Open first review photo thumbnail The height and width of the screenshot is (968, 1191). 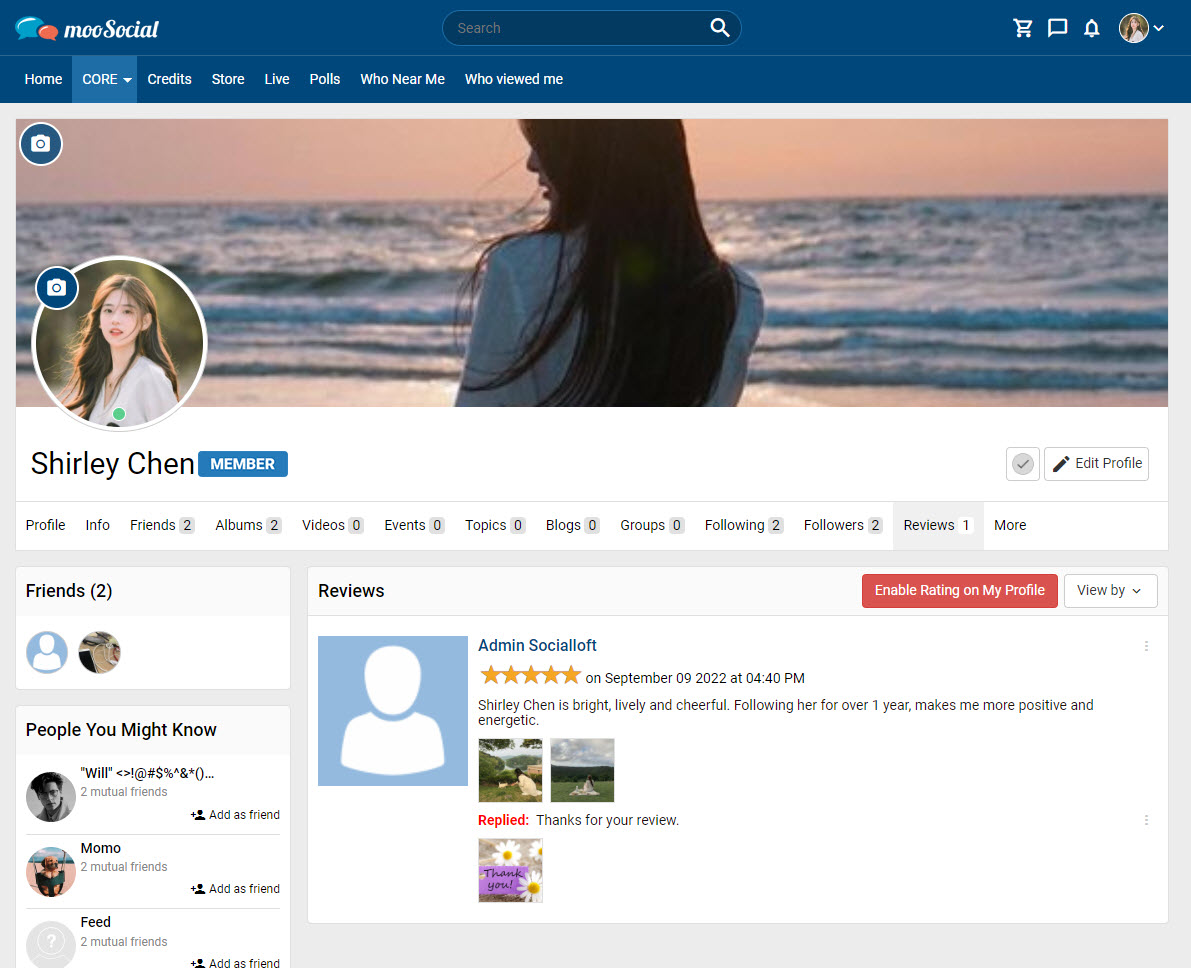(x=510, y=770)
